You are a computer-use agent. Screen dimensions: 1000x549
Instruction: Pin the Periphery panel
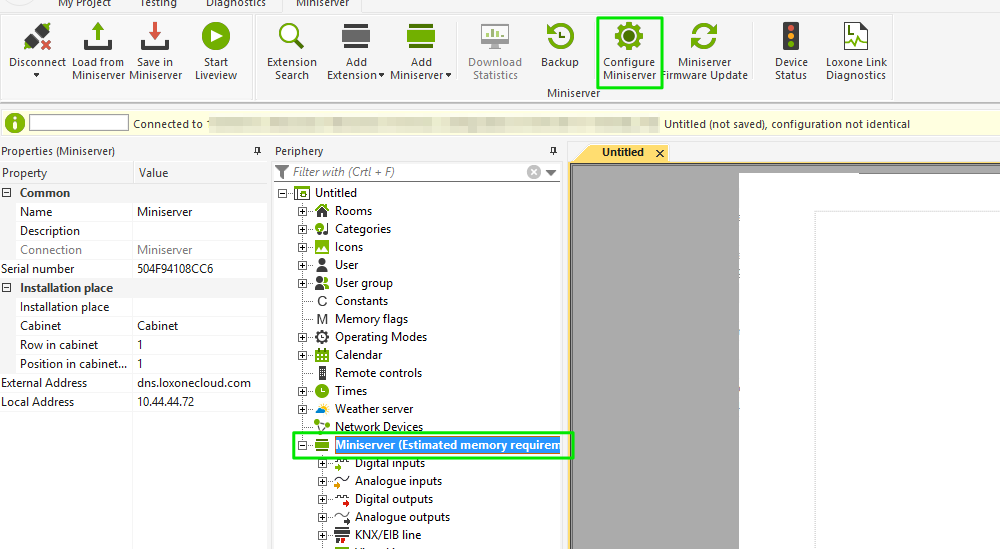(x=553, y=151)
